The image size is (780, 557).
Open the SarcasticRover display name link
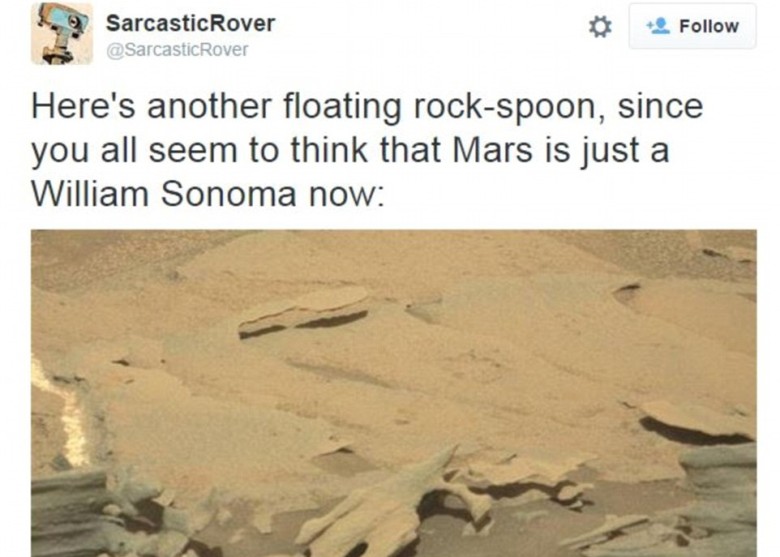click(x=190, y=23)
